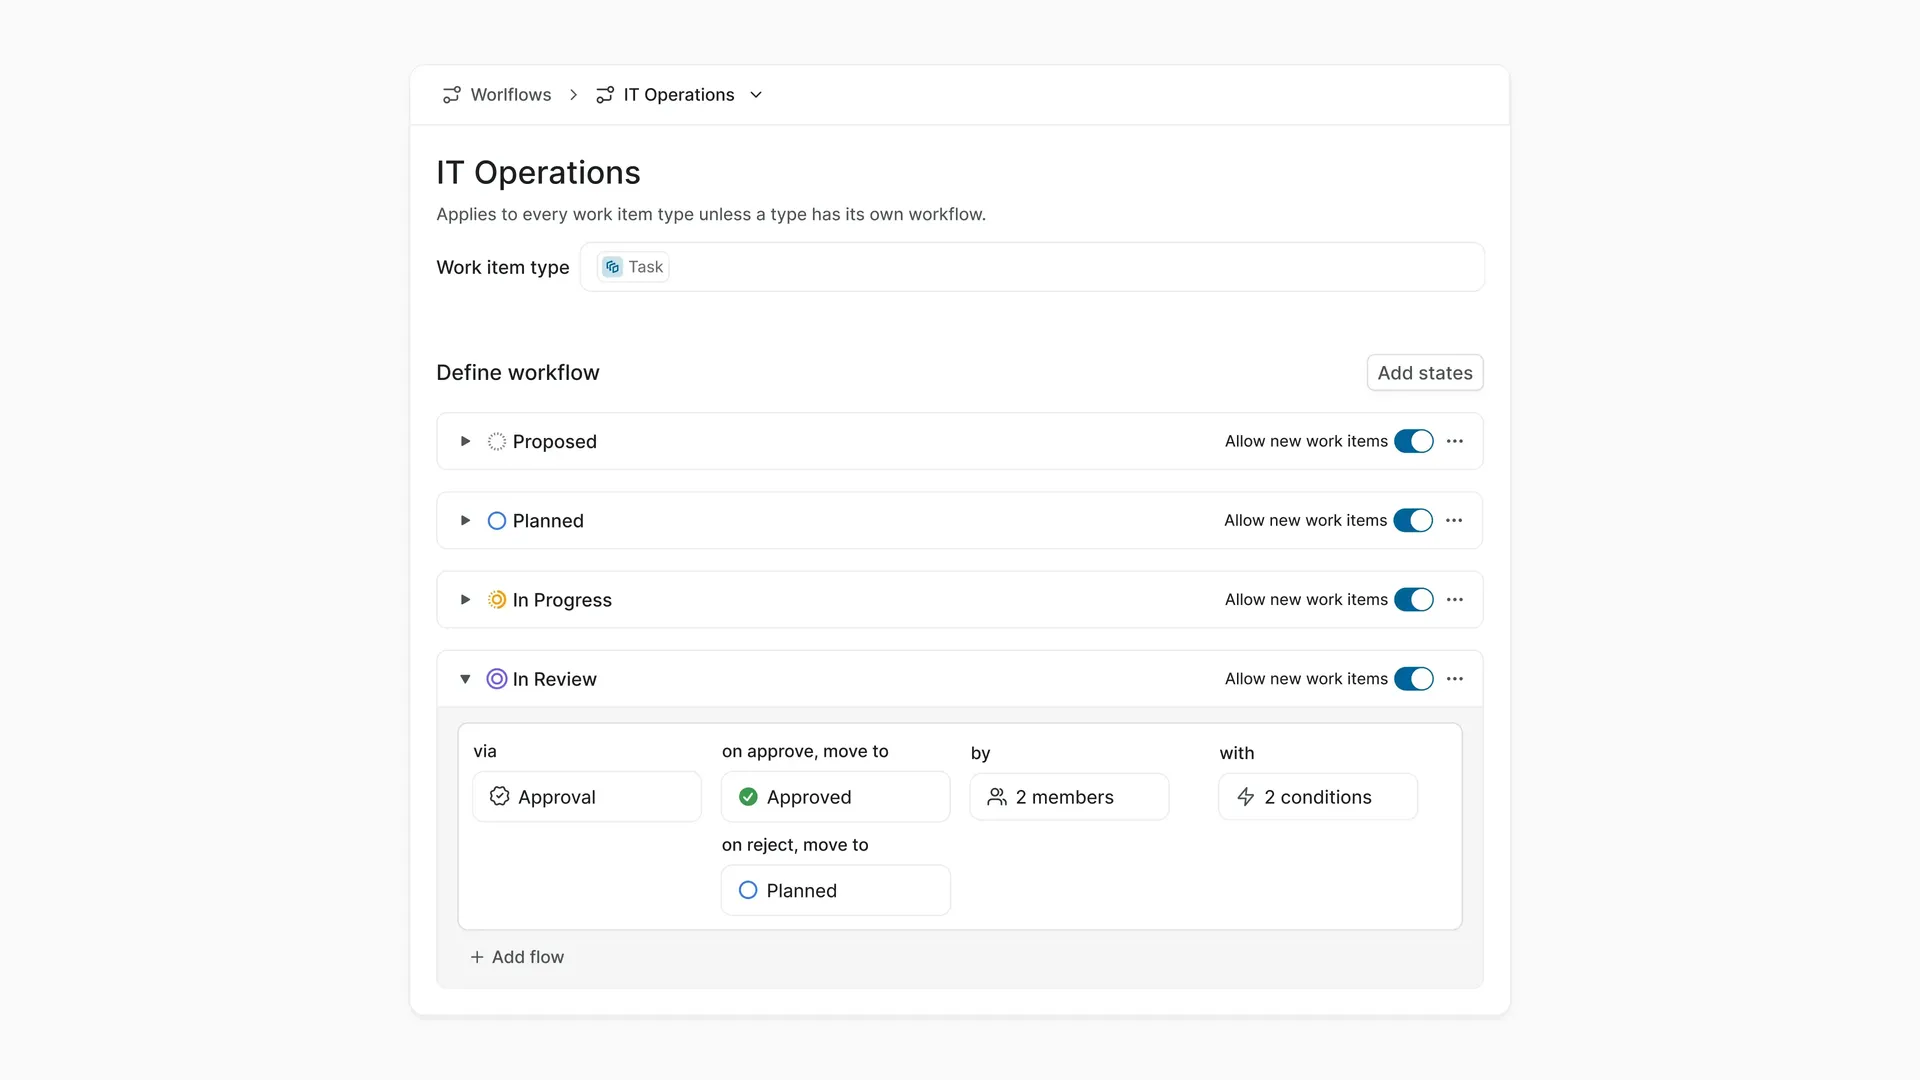Open the 2 conditions selector
This screenshot has width=1920, height=1080.
1317,797
